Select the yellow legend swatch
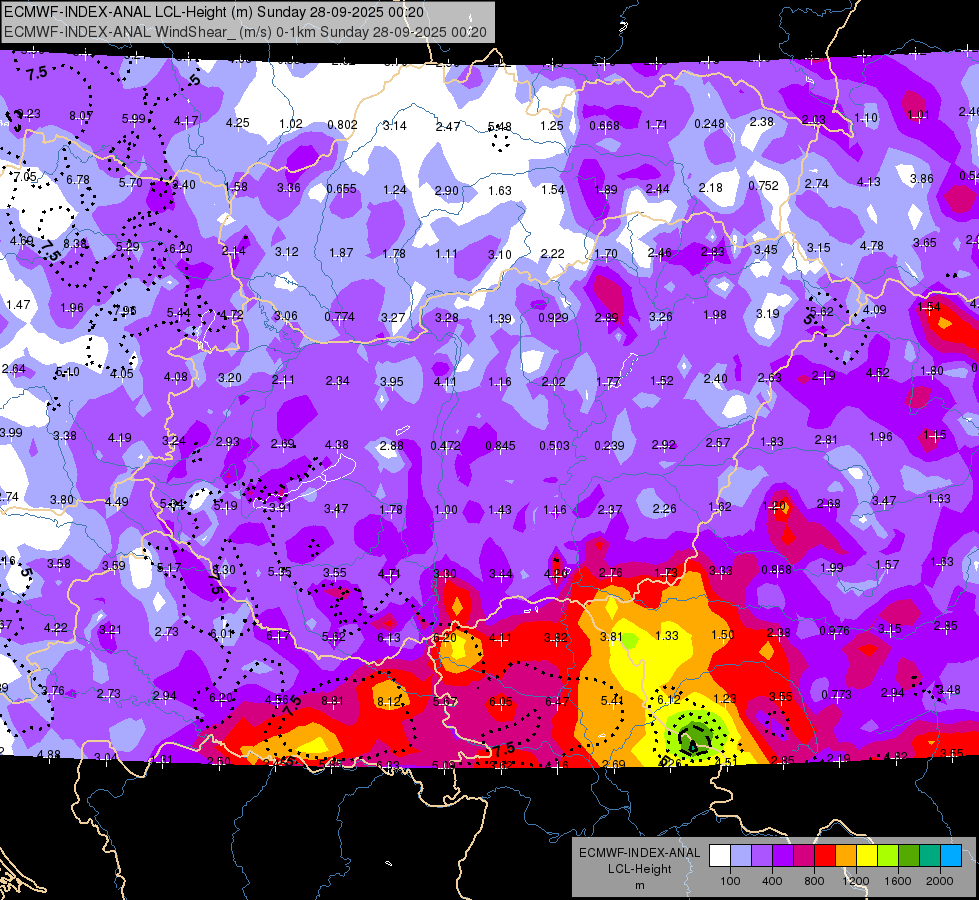Screen dimensions: 979x900 [867, 856]
